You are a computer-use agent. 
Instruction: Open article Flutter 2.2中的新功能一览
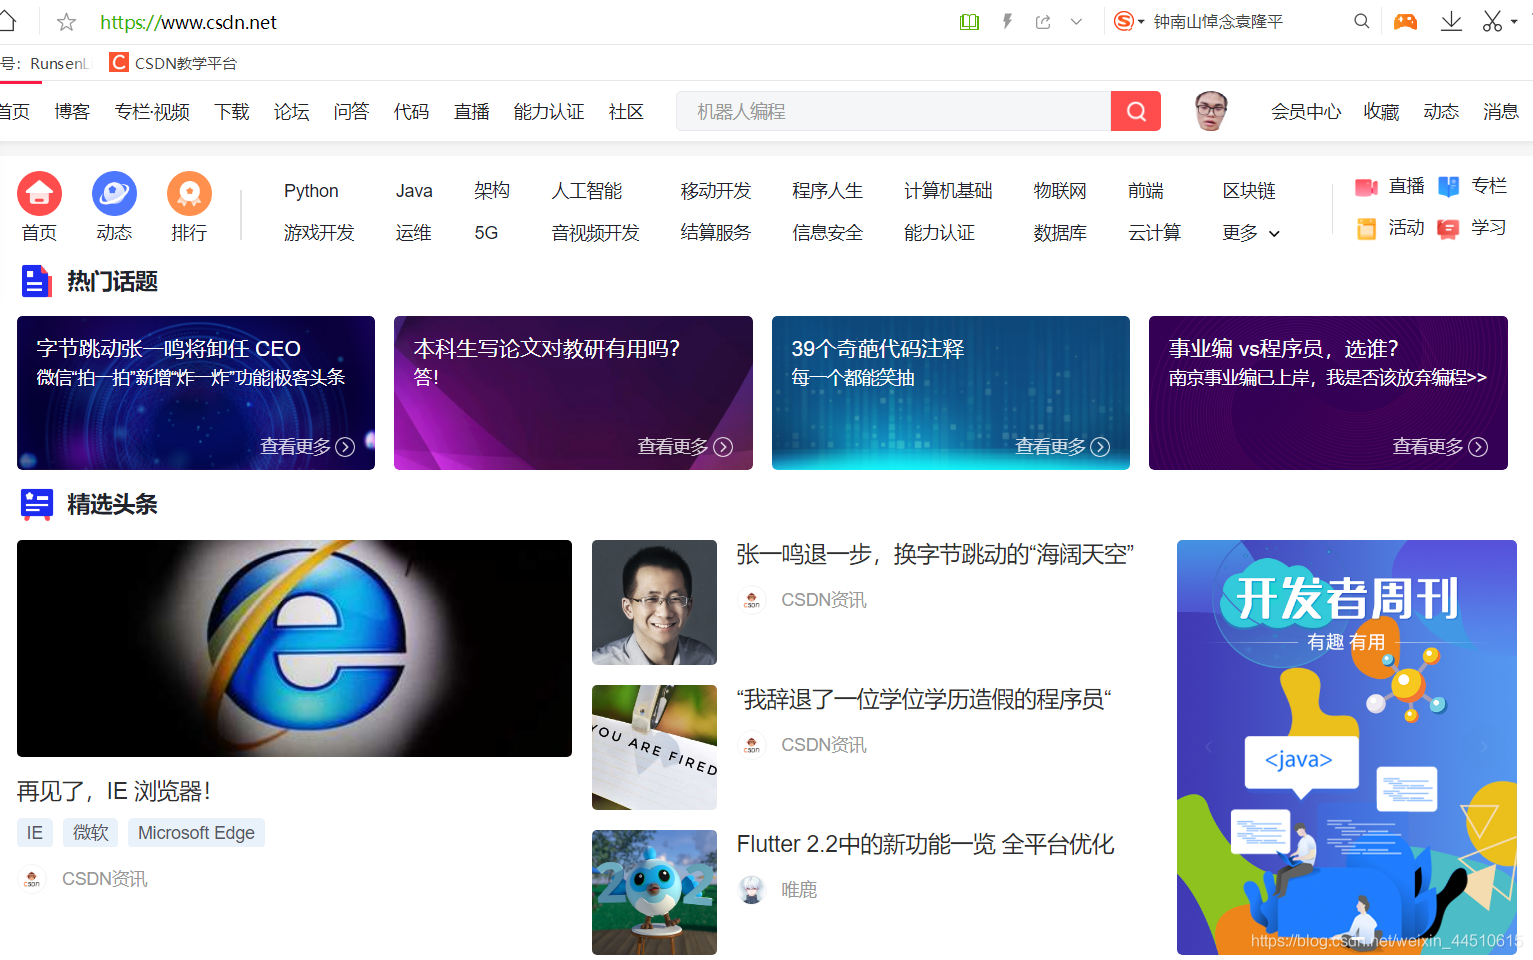(x=925, y=845)
